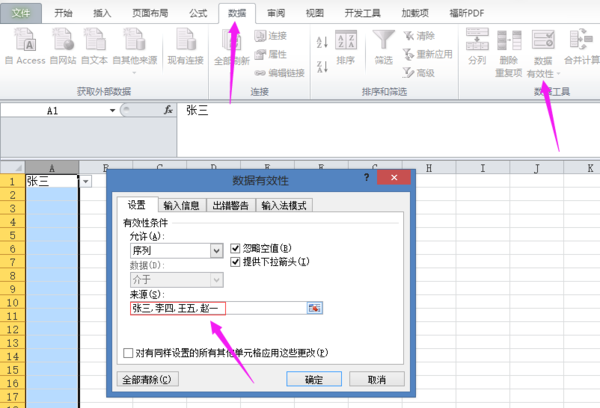Toggle 提供下拉箭头 checkbox
This screenshot has height=408, width=600.
235,262
